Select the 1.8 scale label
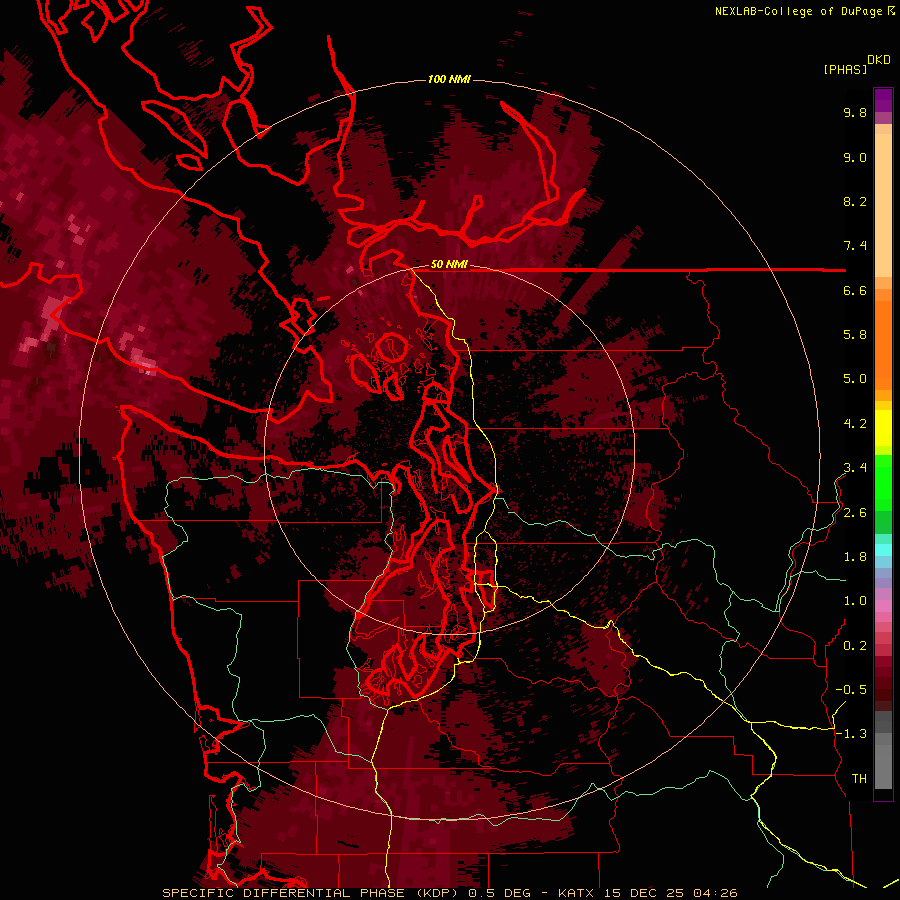Image resolution: width=900 pixels, height=900 pixels. 855,557
